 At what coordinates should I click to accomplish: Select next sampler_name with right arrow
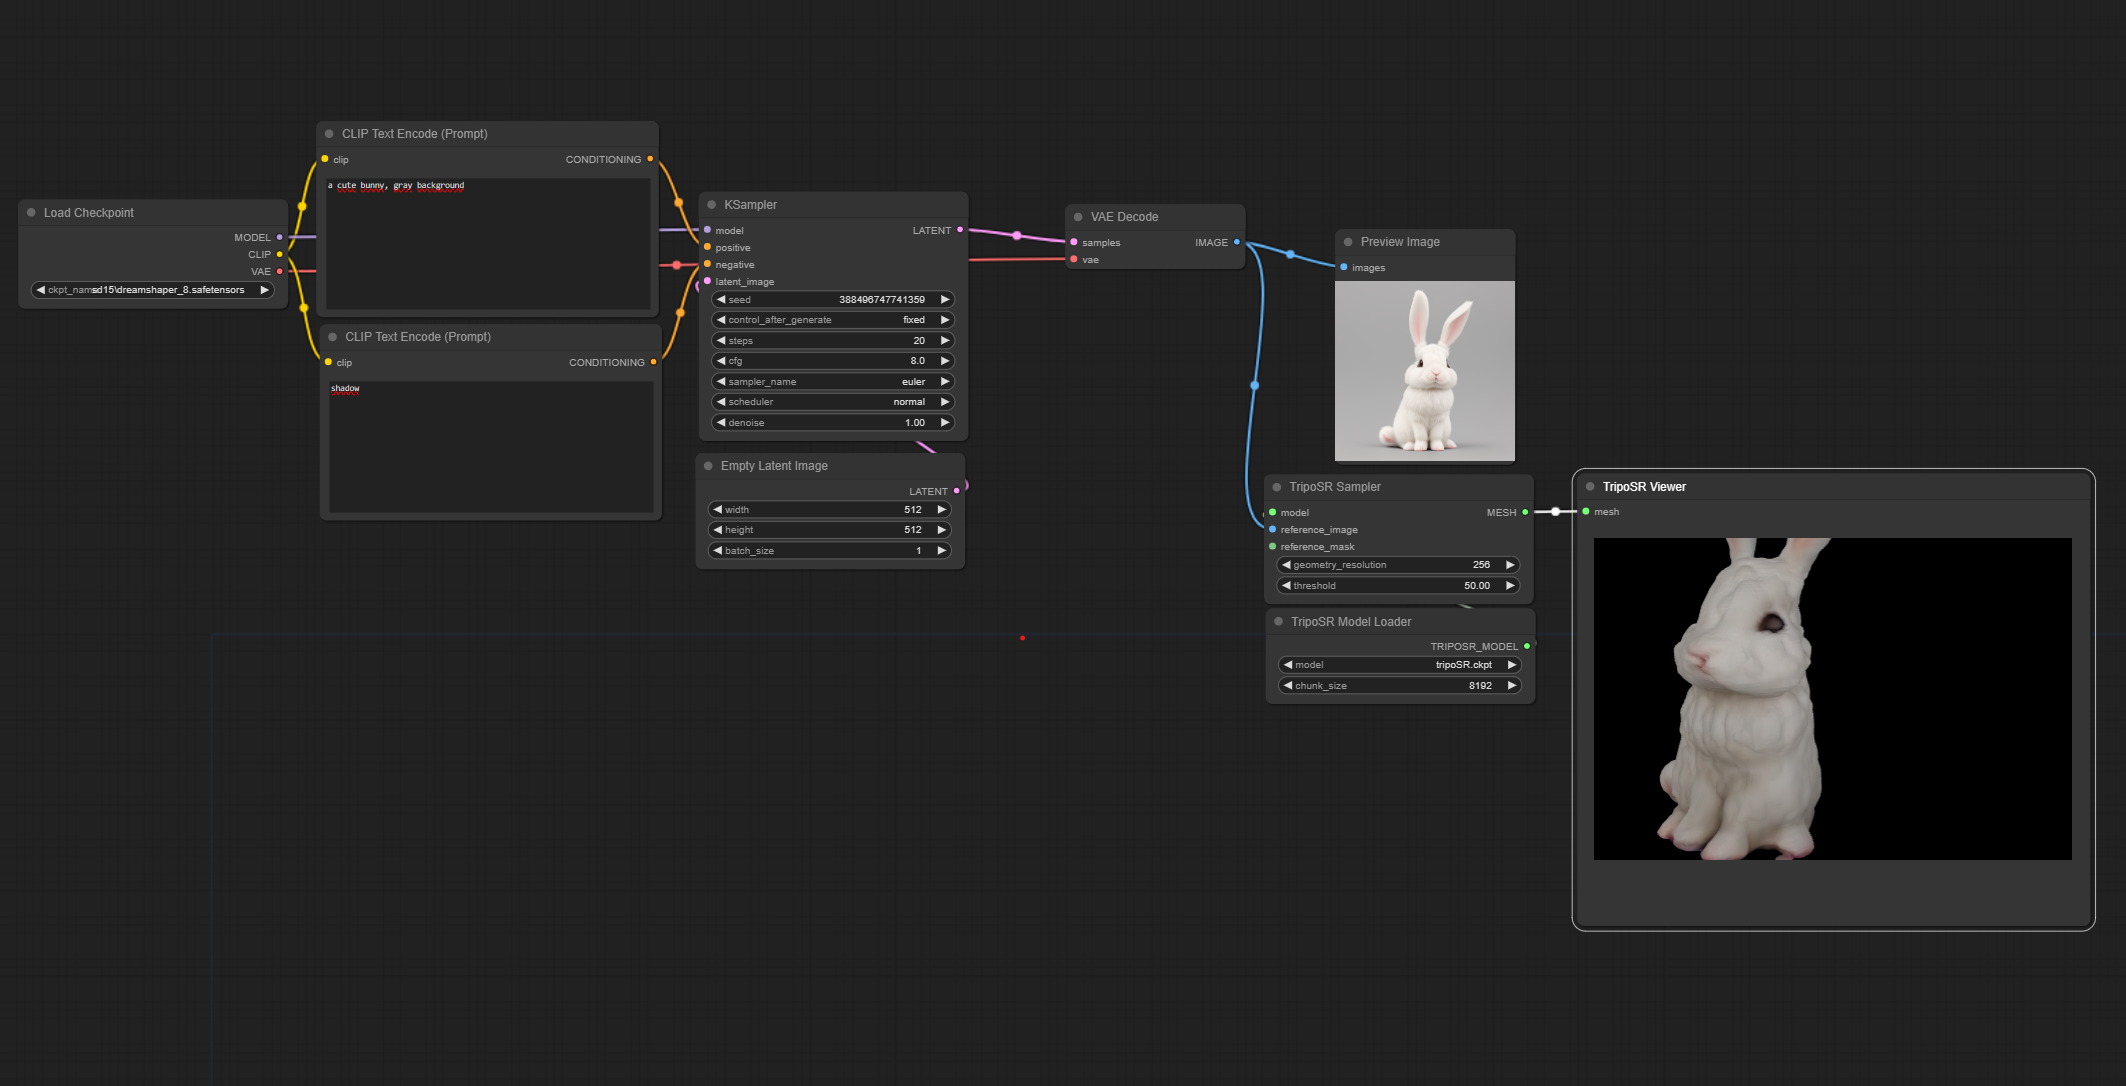[944, 382]
